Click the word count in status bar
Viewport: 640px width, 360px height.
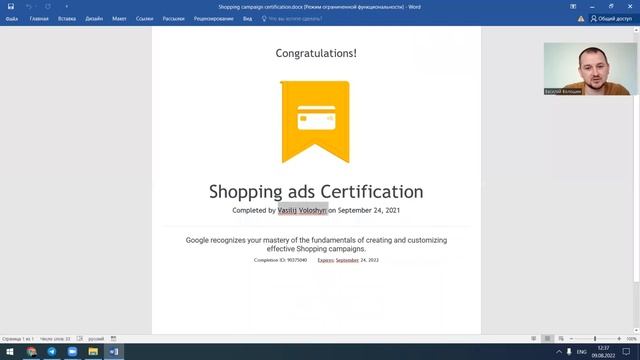pyautogui.click(x=55, y=339)
